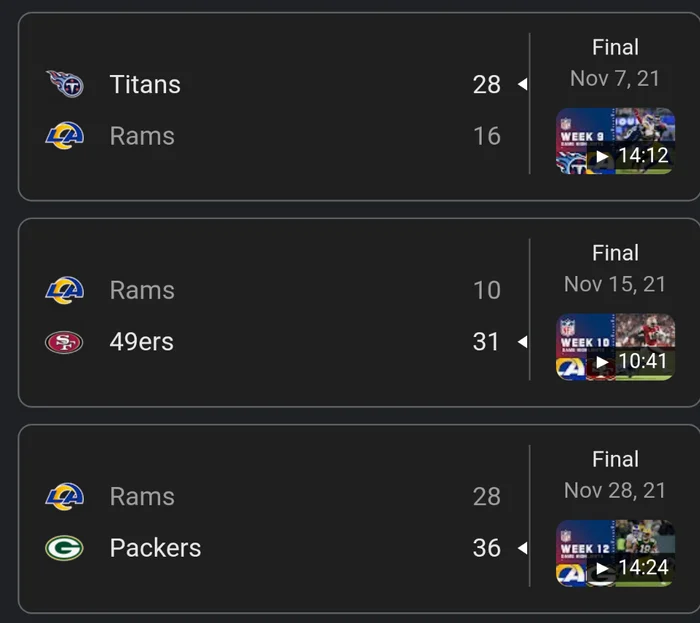
Task: Open the Titans team name link
Action: coord(145,84)
